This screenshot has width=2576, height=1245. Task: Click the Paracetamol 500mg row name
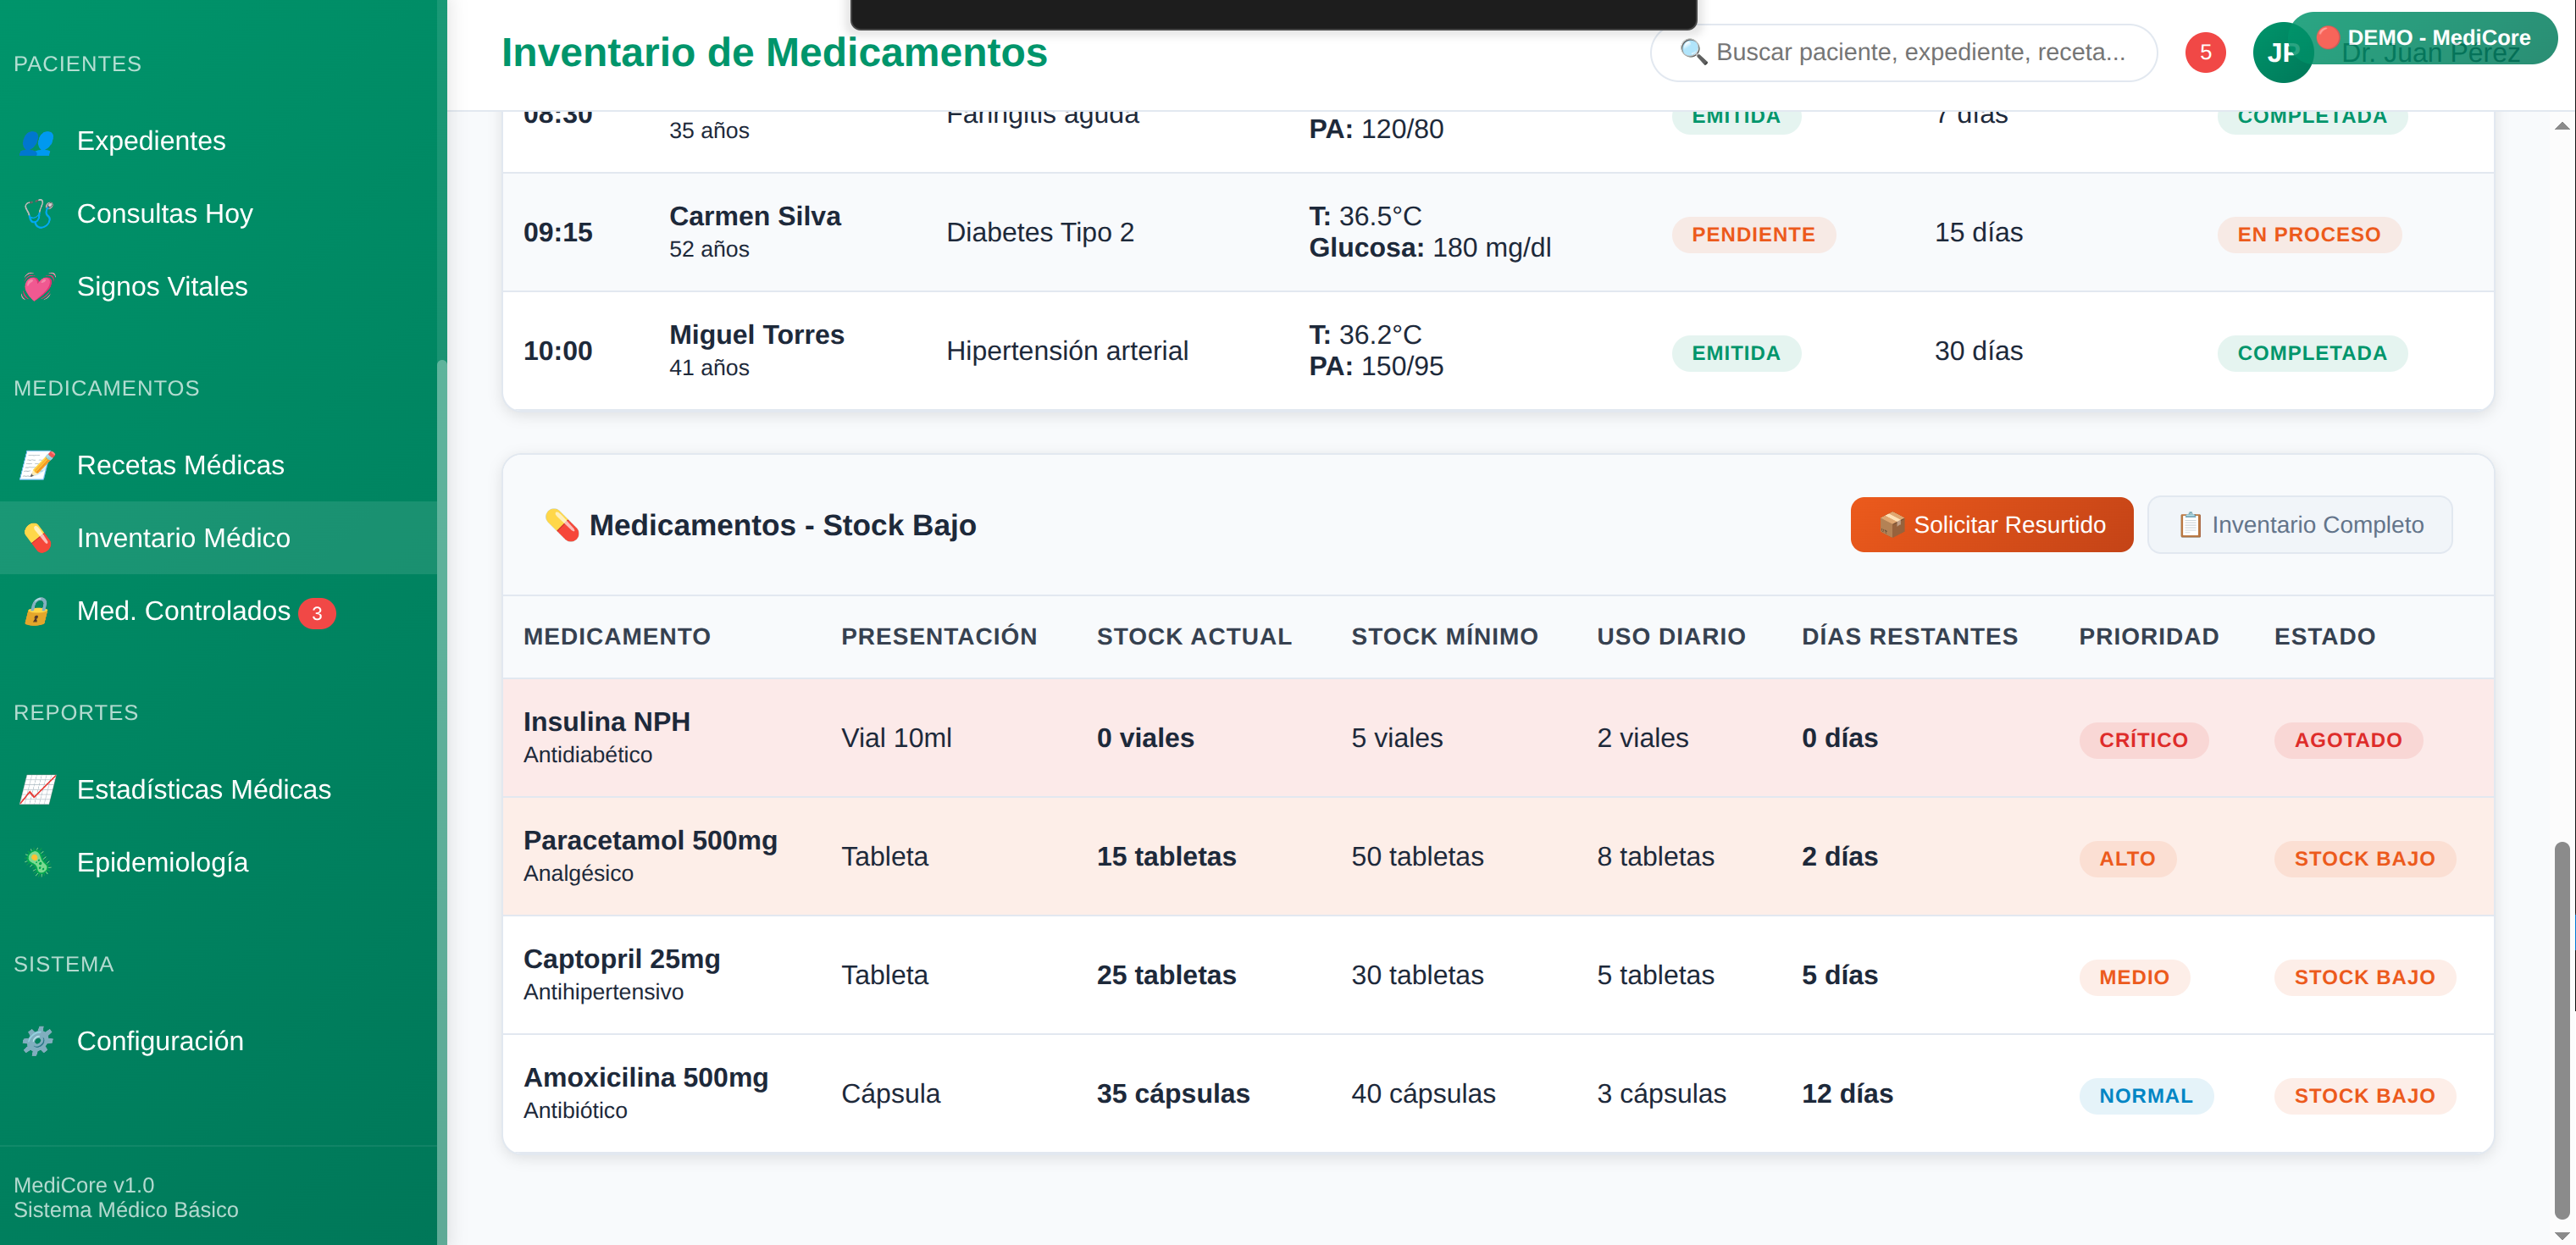650,840
